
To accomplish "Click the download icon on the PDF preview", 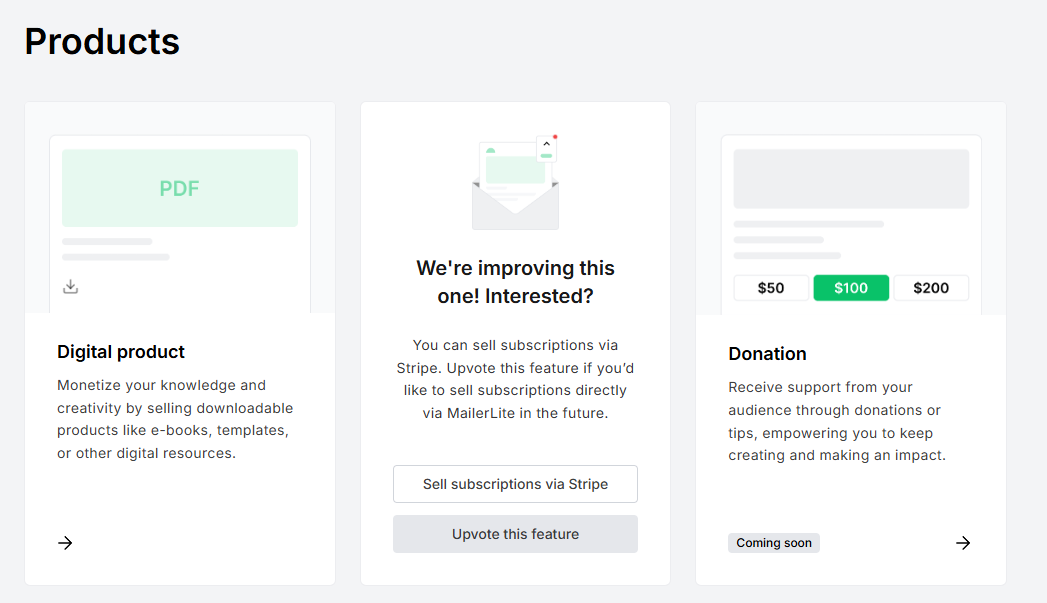I will tap(70, 286).
